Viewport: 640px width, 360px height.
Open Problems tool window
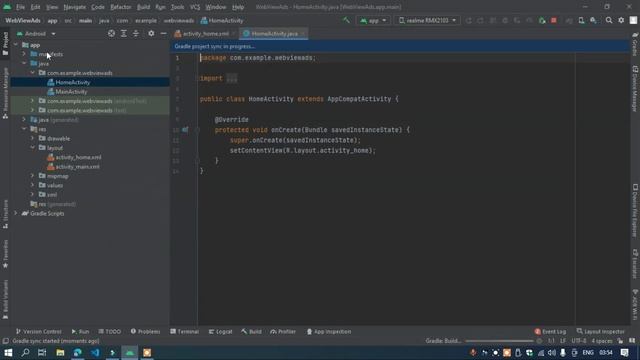[145, 331]
